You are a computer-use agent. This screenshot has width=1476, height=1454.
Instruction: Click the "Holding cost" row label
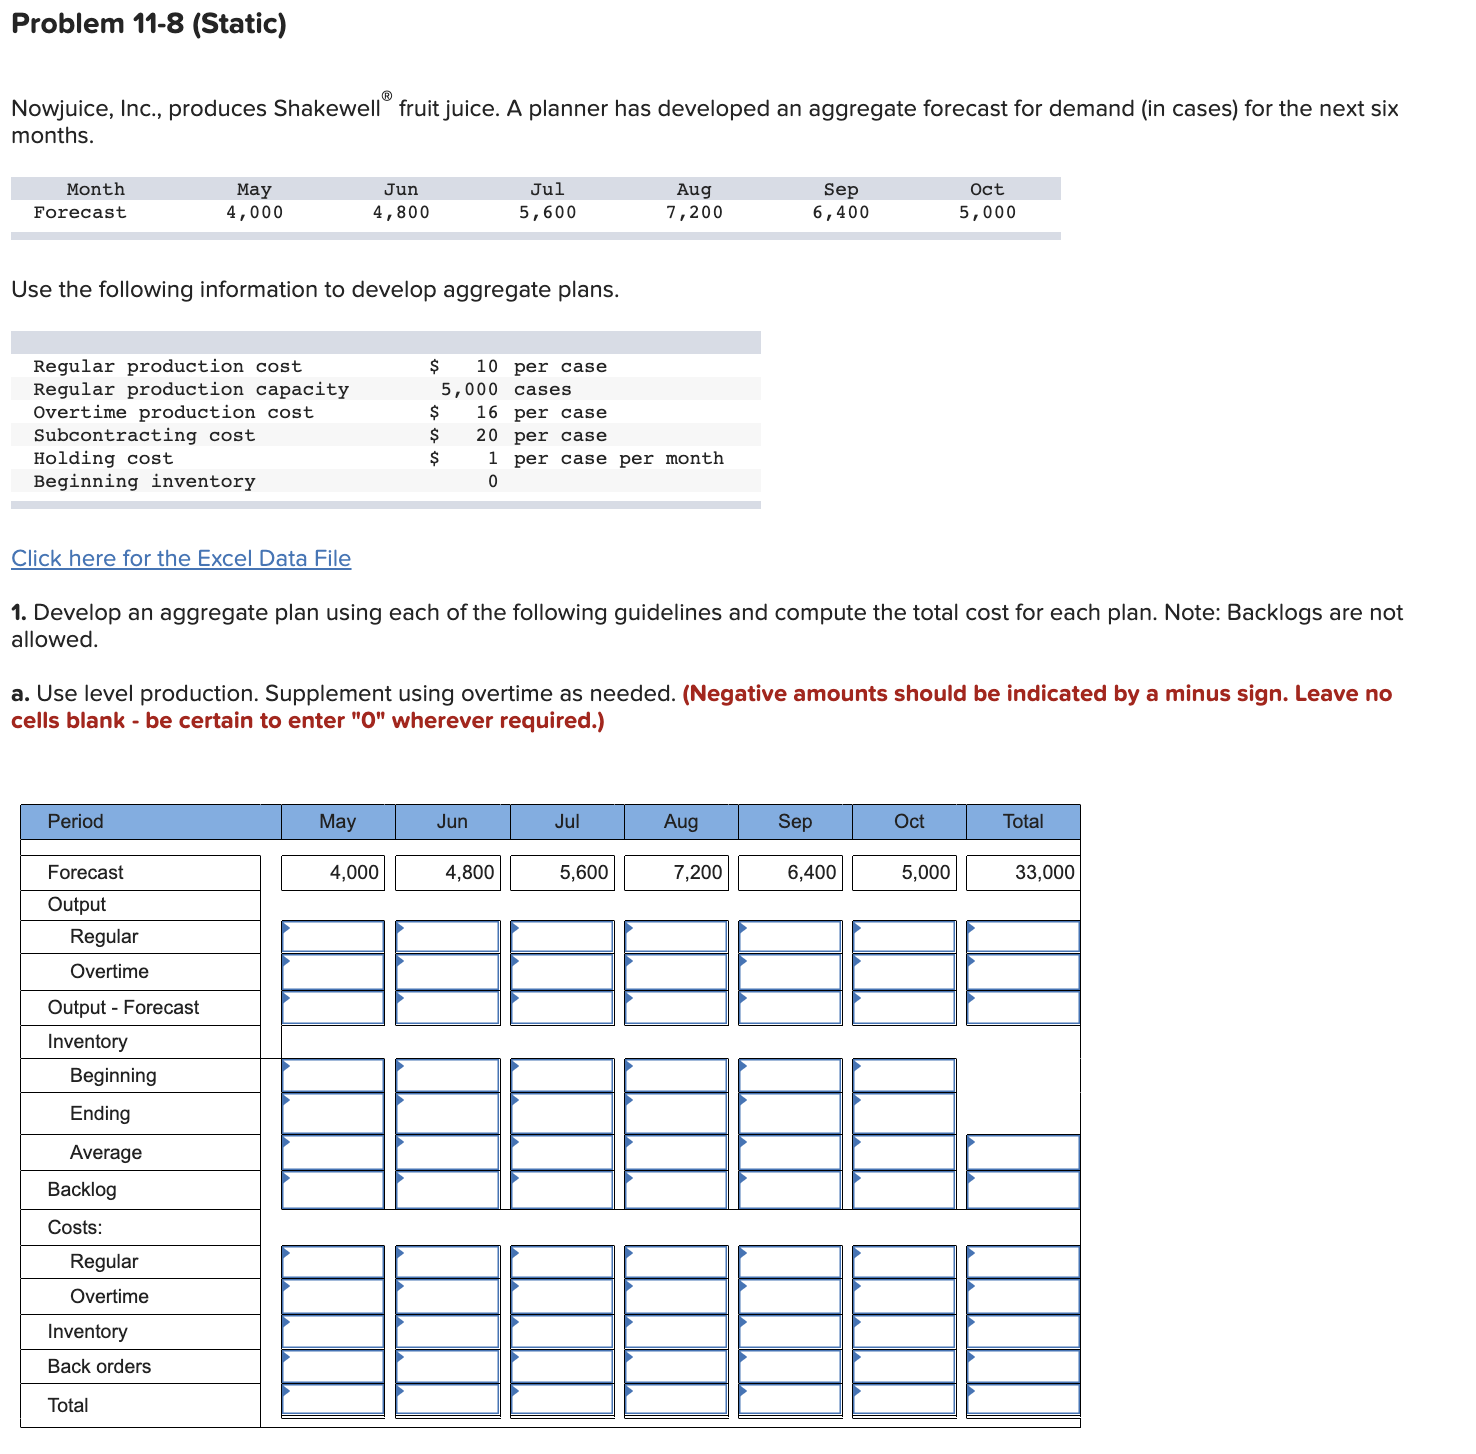[x=103, y=458]
